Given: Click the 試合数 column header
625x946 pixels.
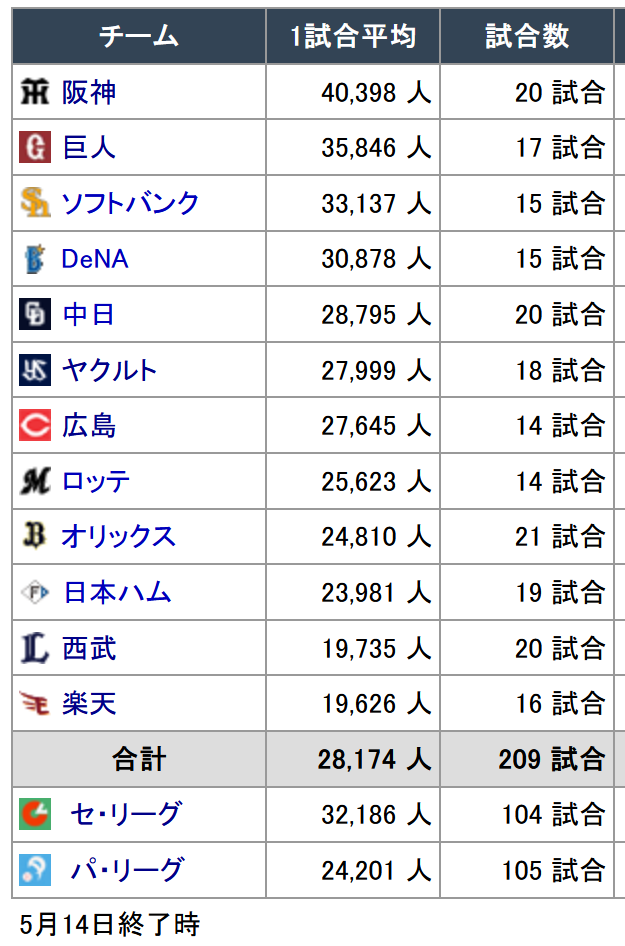Looking at the screenshot, I should (527, 36).
